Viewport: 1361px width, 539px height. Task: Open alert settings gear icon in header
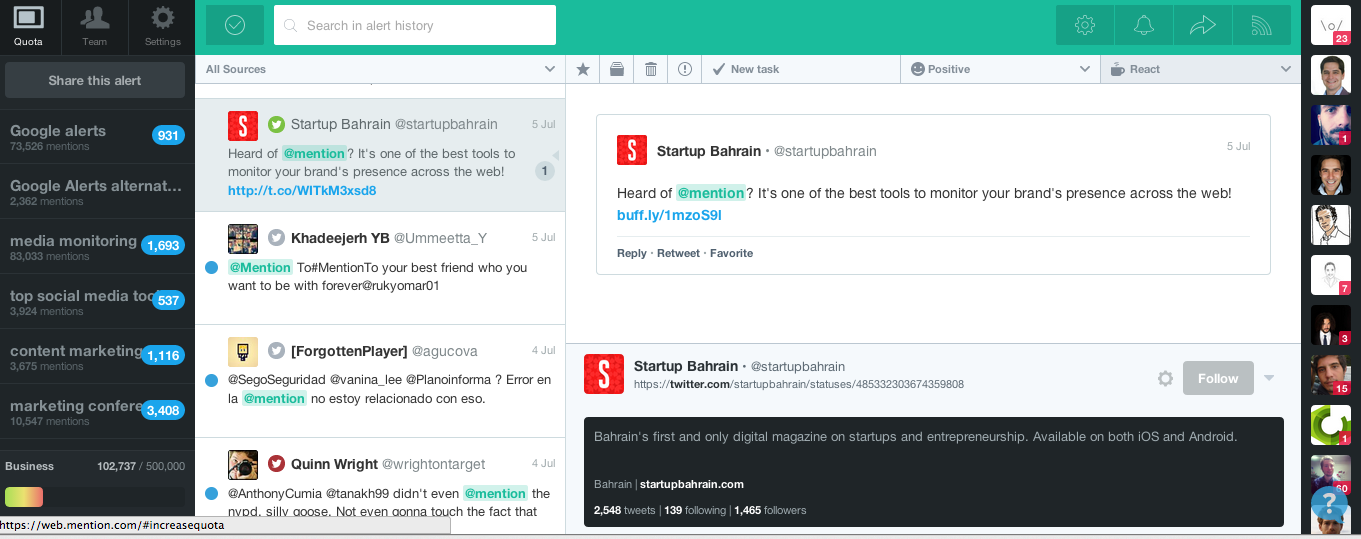(1085, 26)
